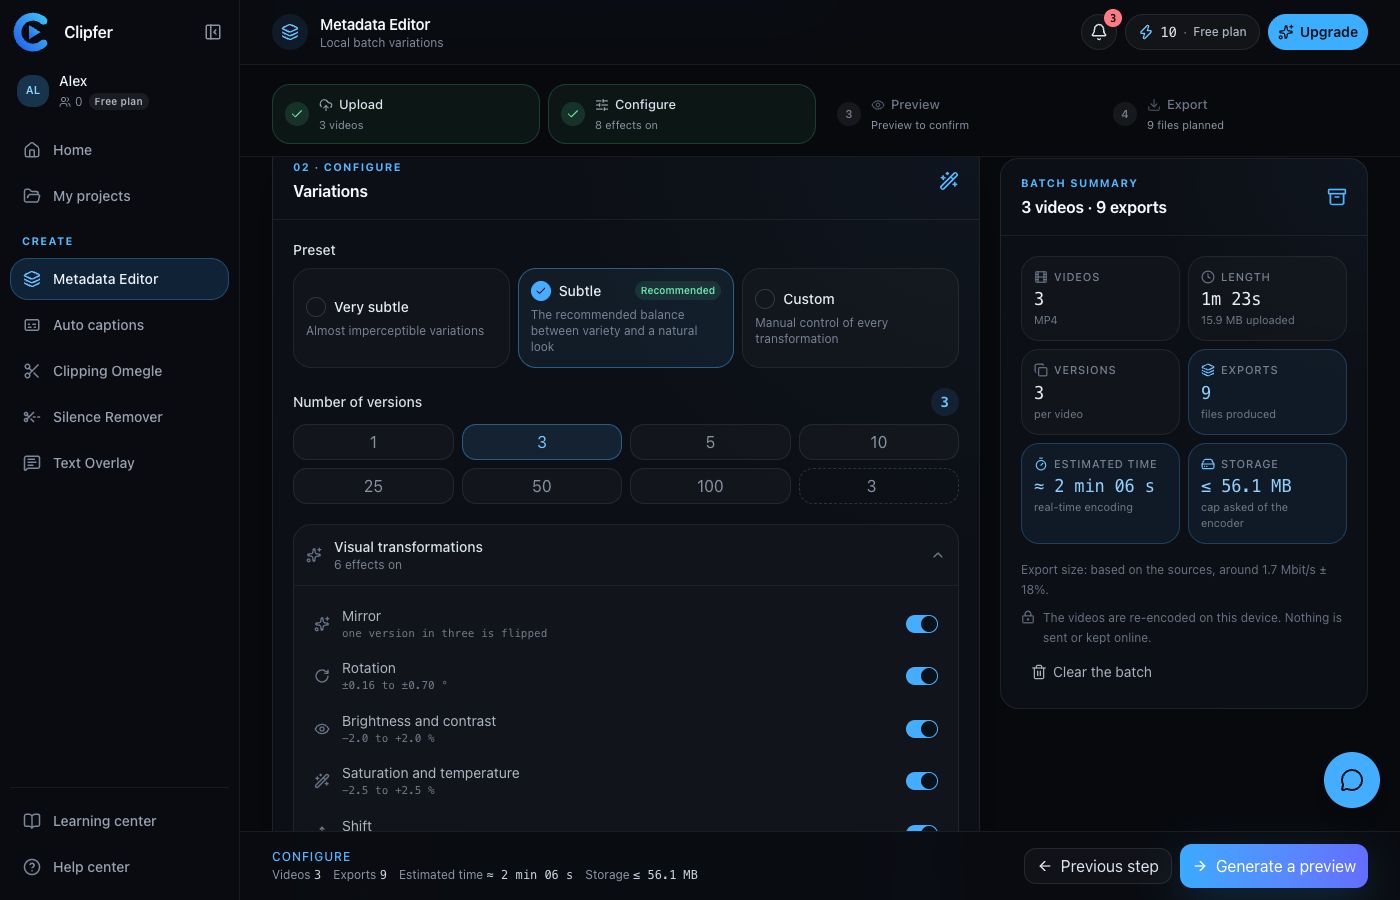Click the Metadata Editor header layers icon
The width and height of the screenshot is (1400, 900).
coord(290,32)
